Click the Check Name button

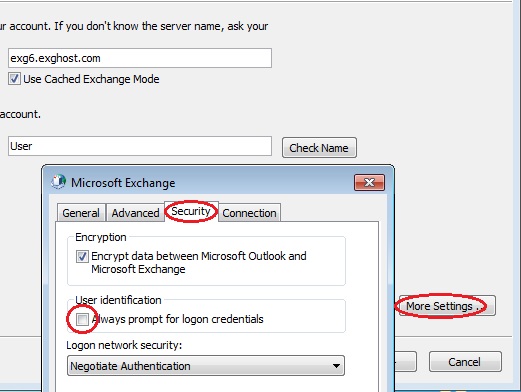coord(319,148)
